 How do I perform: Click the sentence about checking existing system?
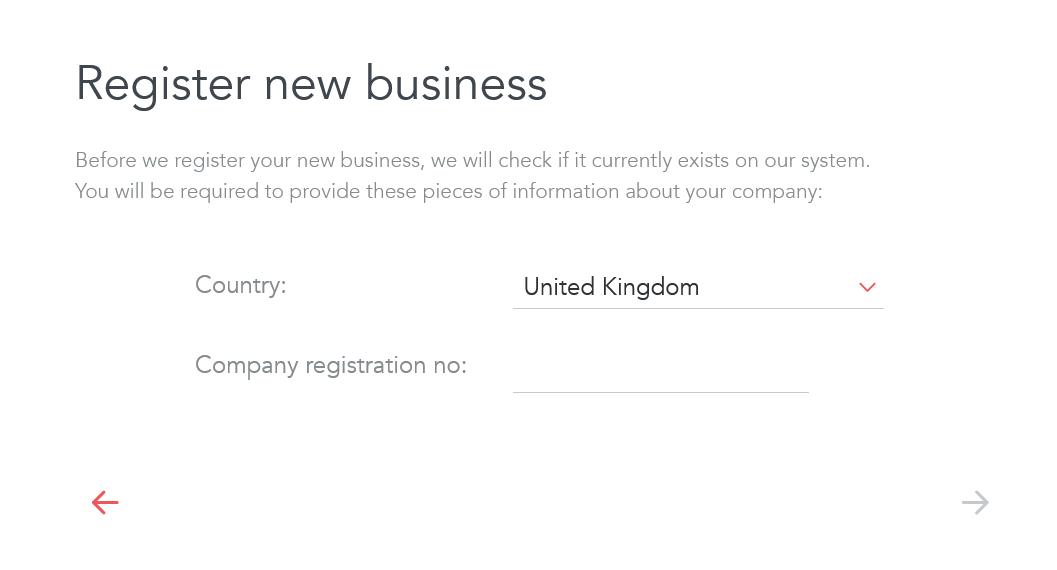point(473,160)
